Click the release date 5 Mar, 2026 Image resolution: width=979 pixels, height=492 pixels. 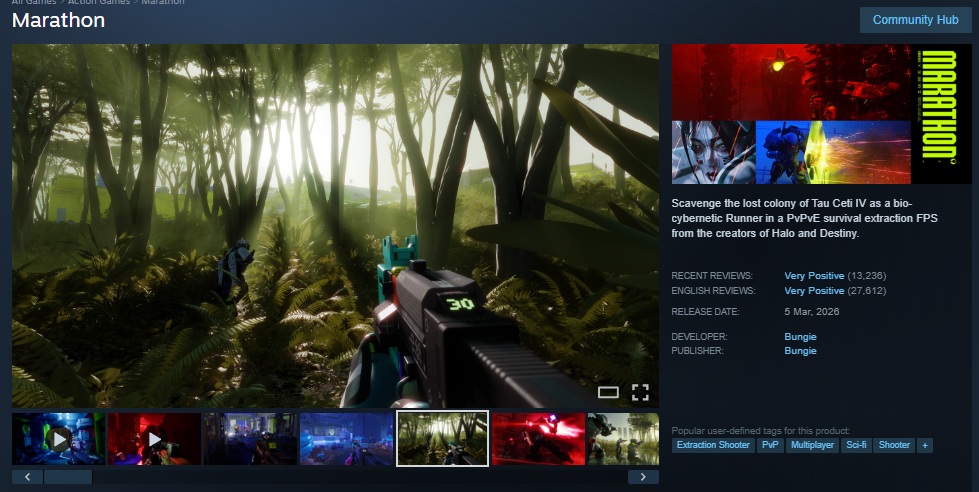812,312
